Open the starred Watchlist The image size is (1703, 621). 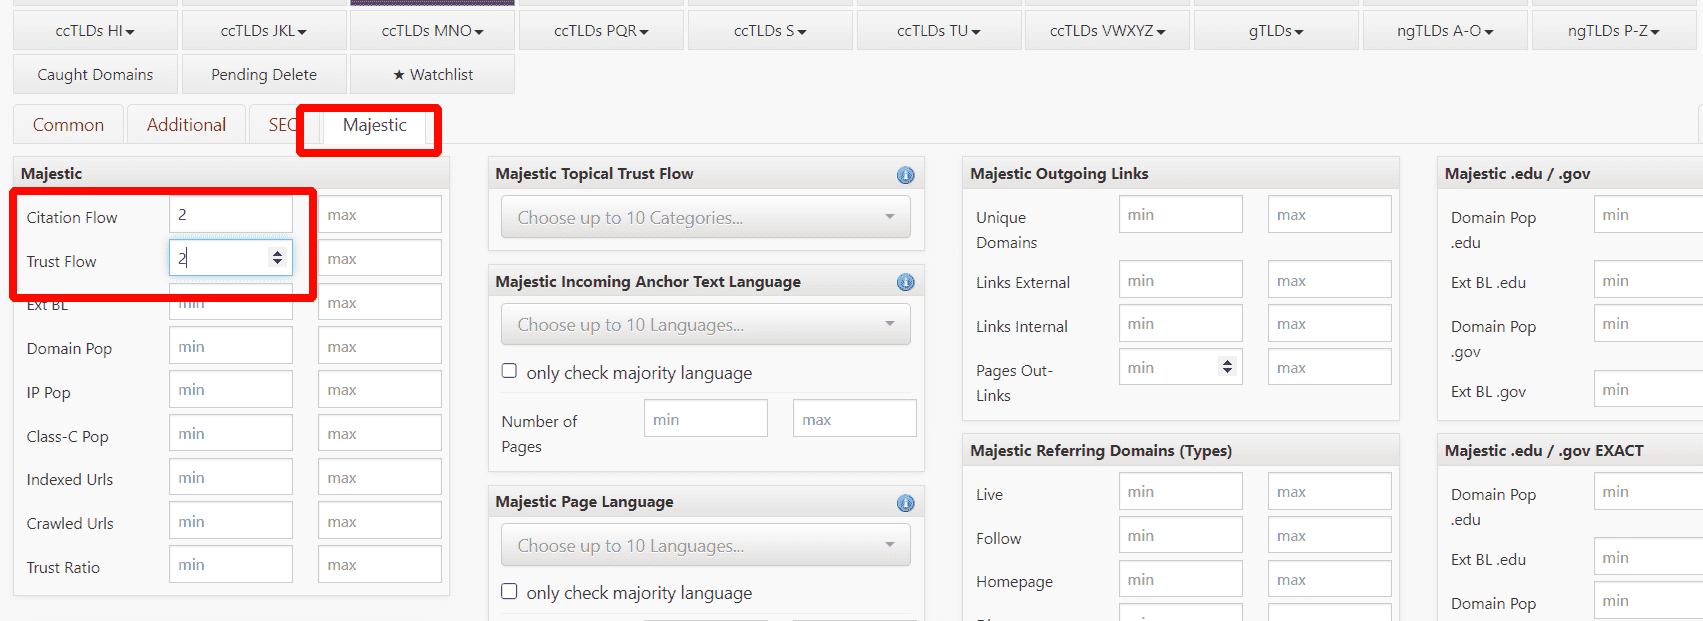432,75
